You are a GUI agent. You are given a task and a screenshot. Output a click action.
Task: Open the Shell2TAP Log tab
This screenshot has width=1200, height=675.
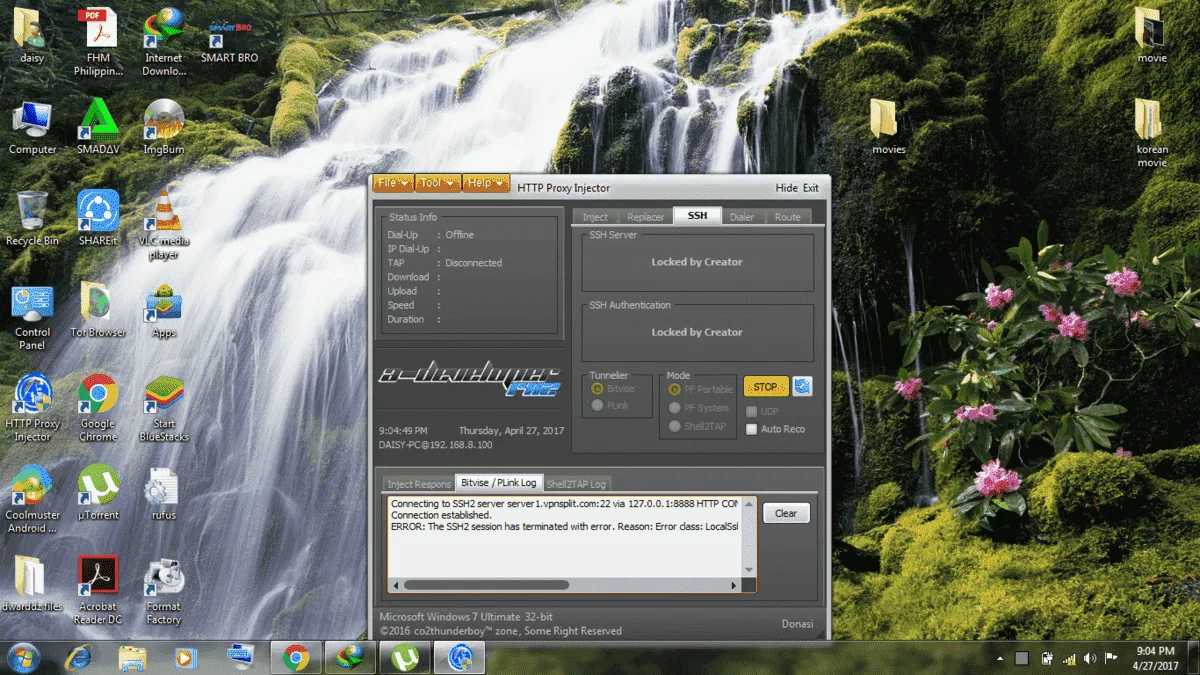[x=576, y=484]
